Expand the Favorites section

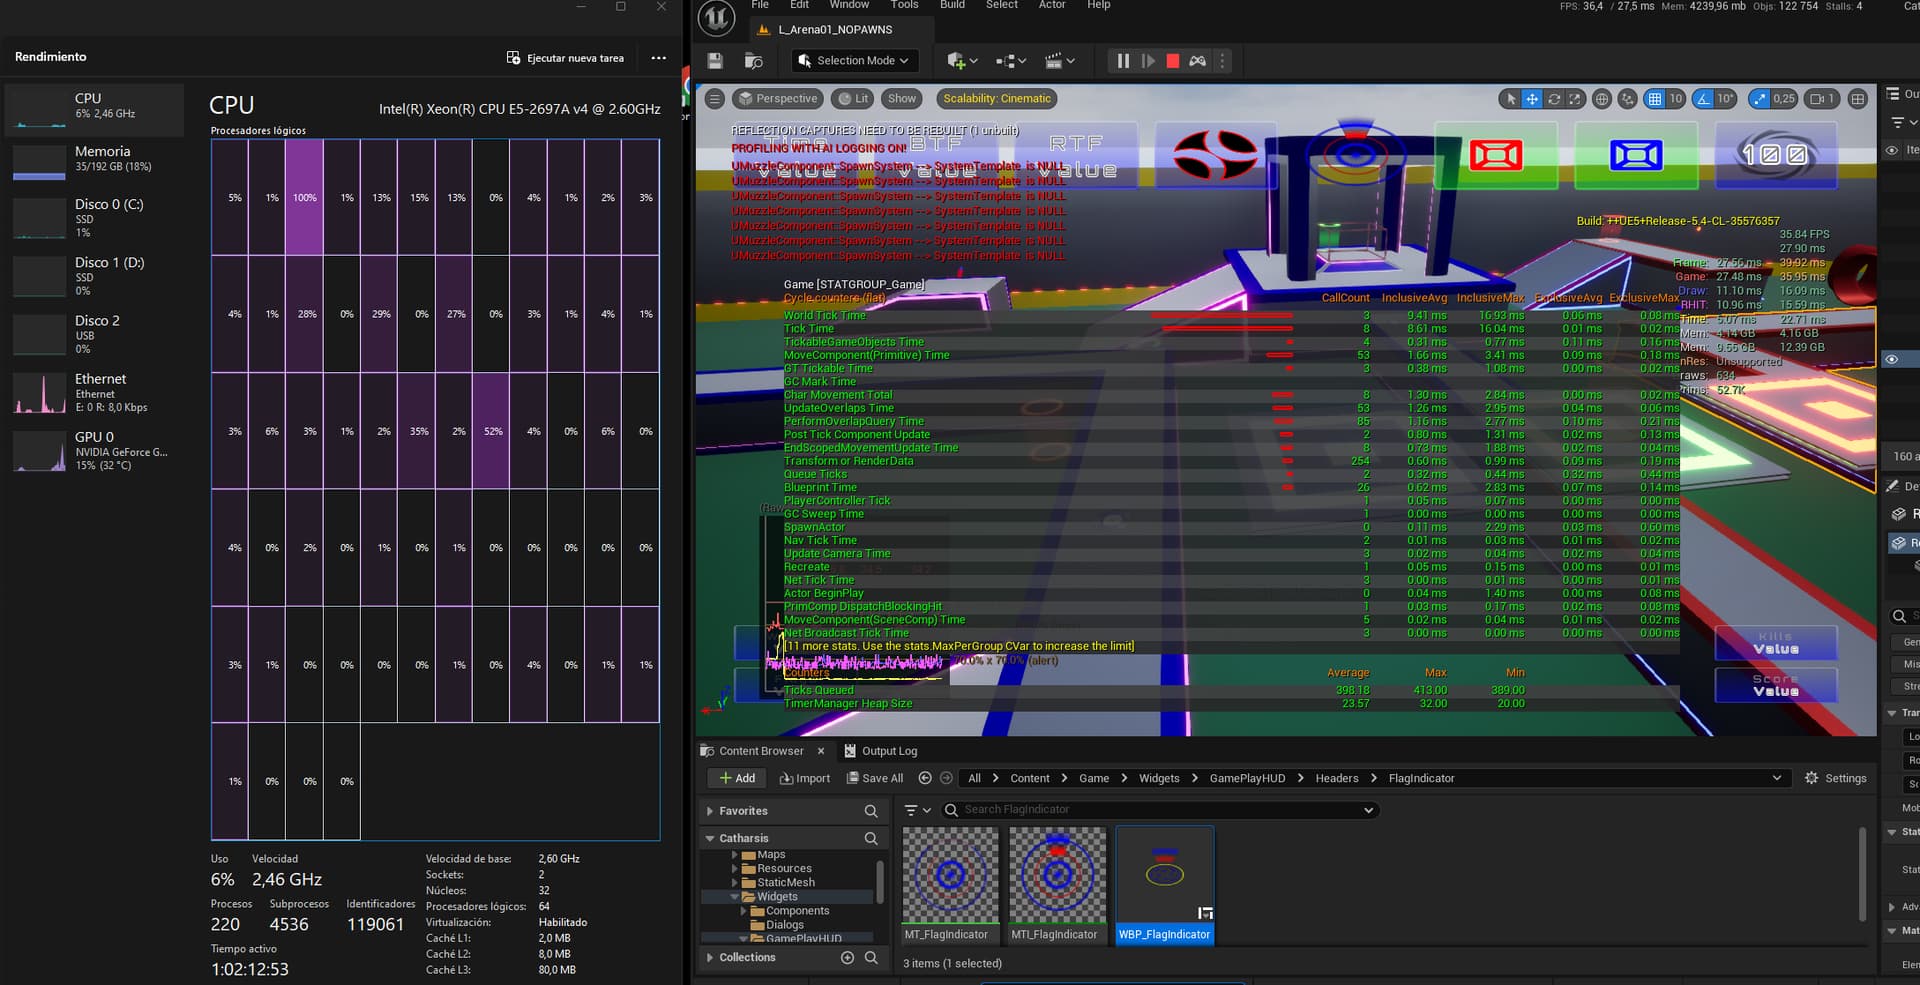click(x=710, y=811)
